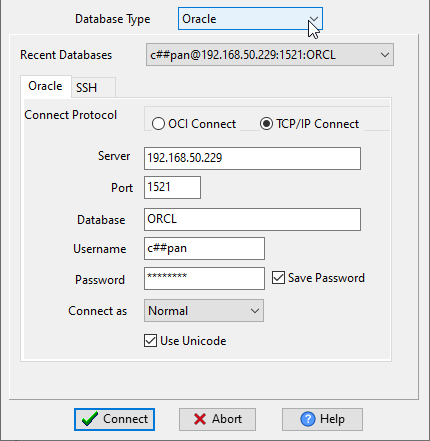
Task: Click the Database name field with ORCL
Action: coord(252,219)
